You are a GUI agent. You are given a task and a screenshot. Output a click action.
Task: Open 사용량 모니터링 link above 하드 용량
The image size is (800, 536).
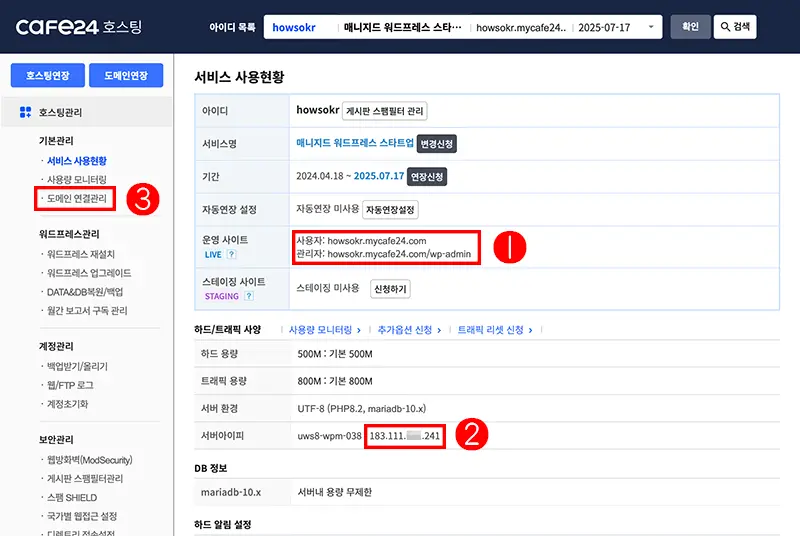click(x=325, y=330)
